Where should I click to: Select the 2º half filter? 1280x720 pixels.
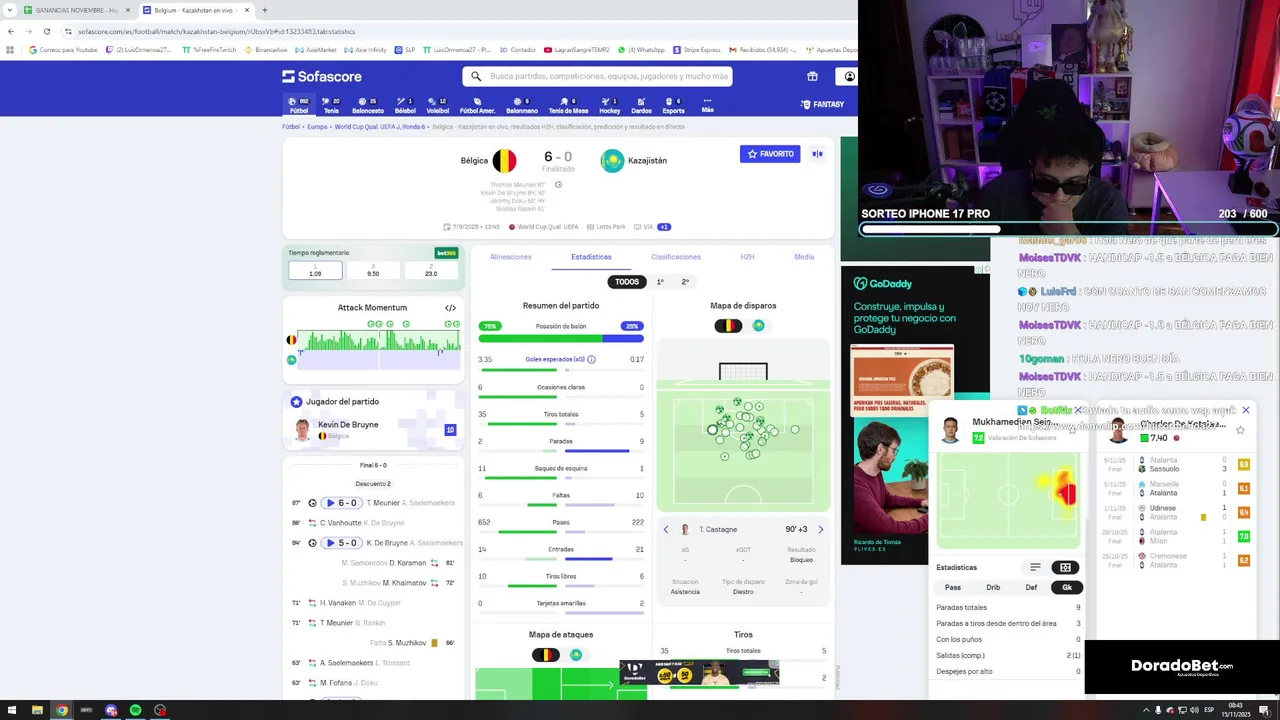(685, 282)
